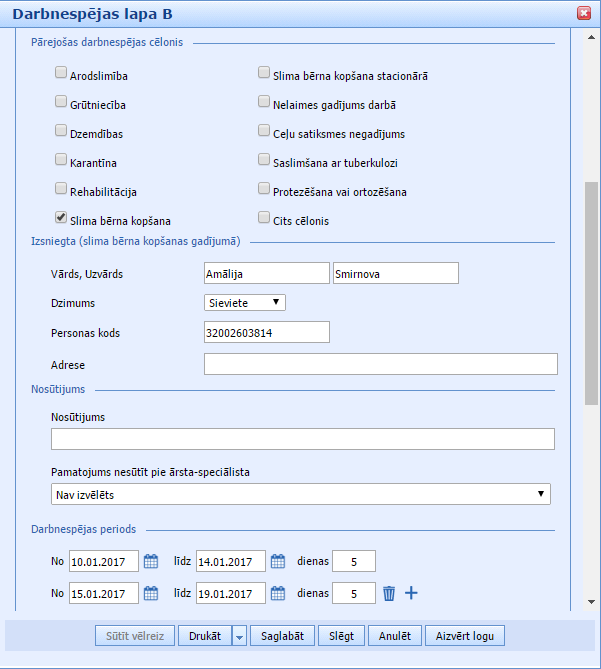Image resolution: width=601 pixels, height=669 pixels.
Task: Click the Aizvērt logu button
Action: pyautogui.click(x=465, y=635)
